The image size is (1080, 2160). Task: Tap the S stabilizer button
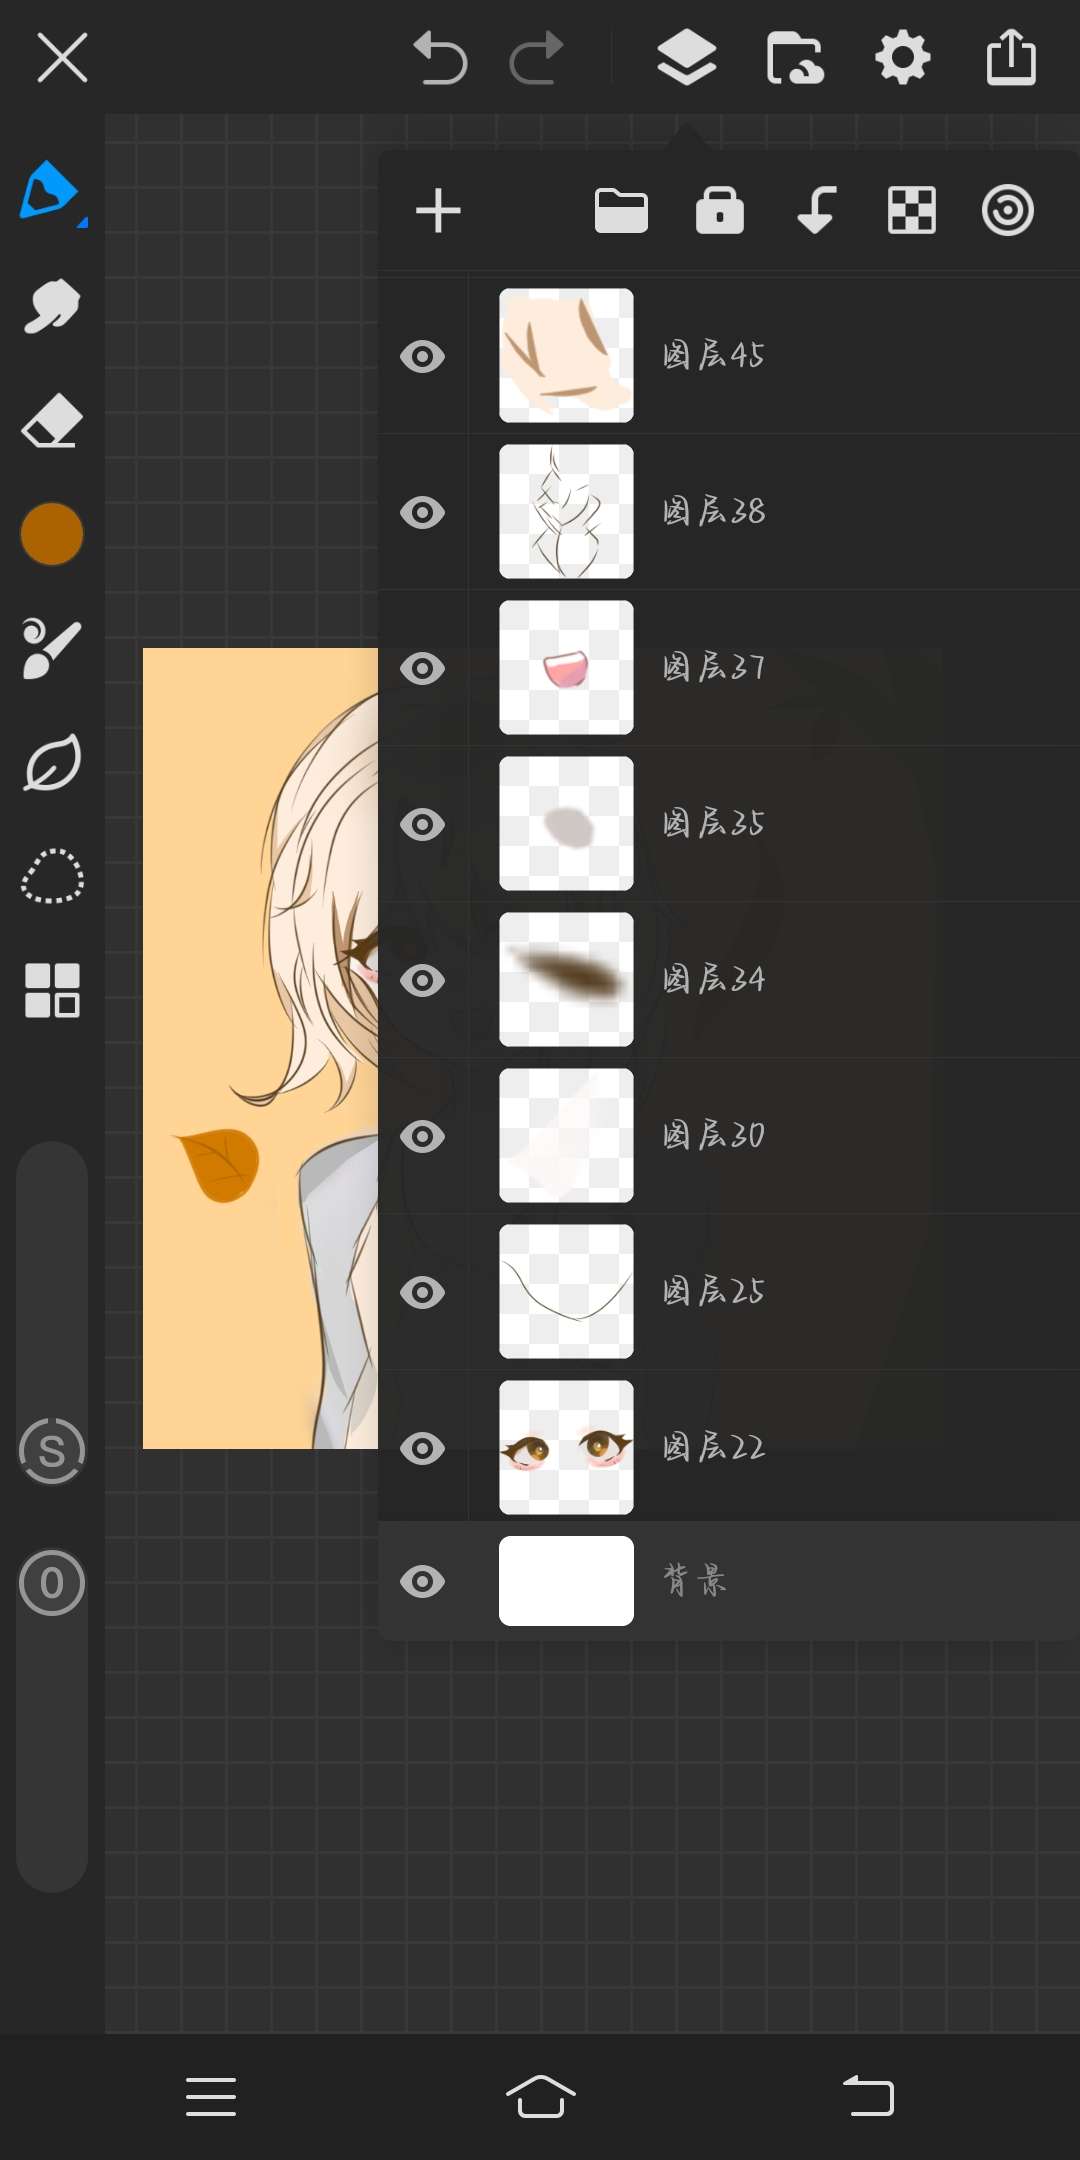tap(52, 1451)
